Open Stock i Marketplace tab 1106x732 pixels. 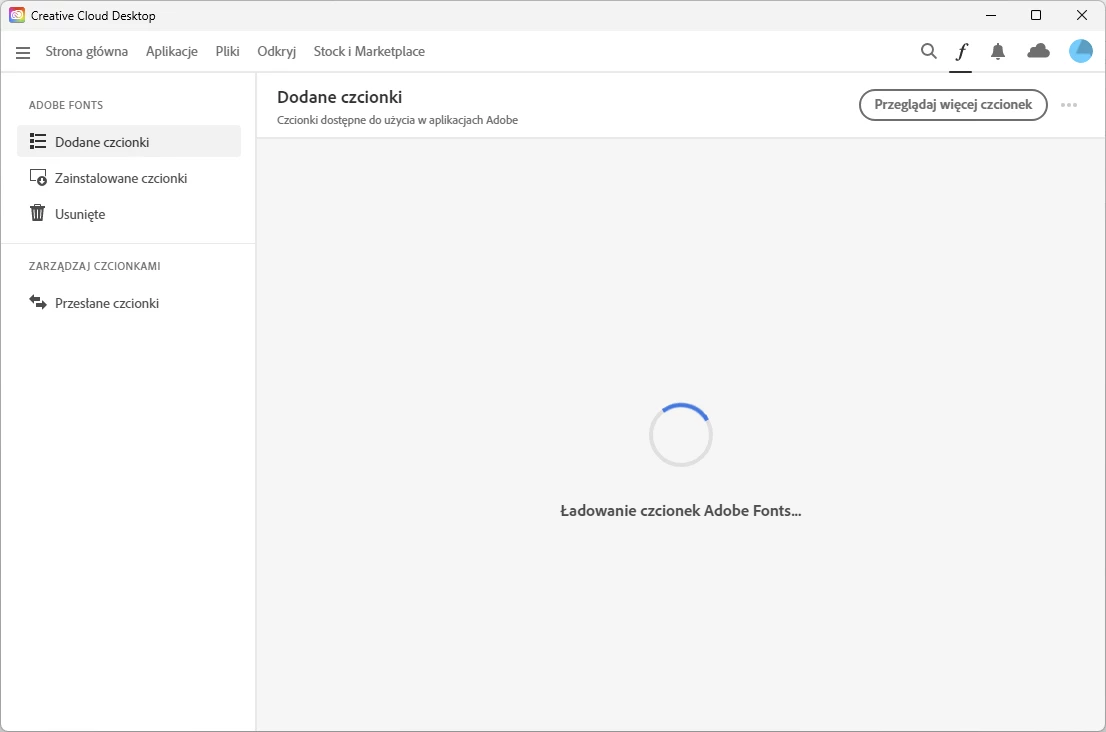(369, 51)
